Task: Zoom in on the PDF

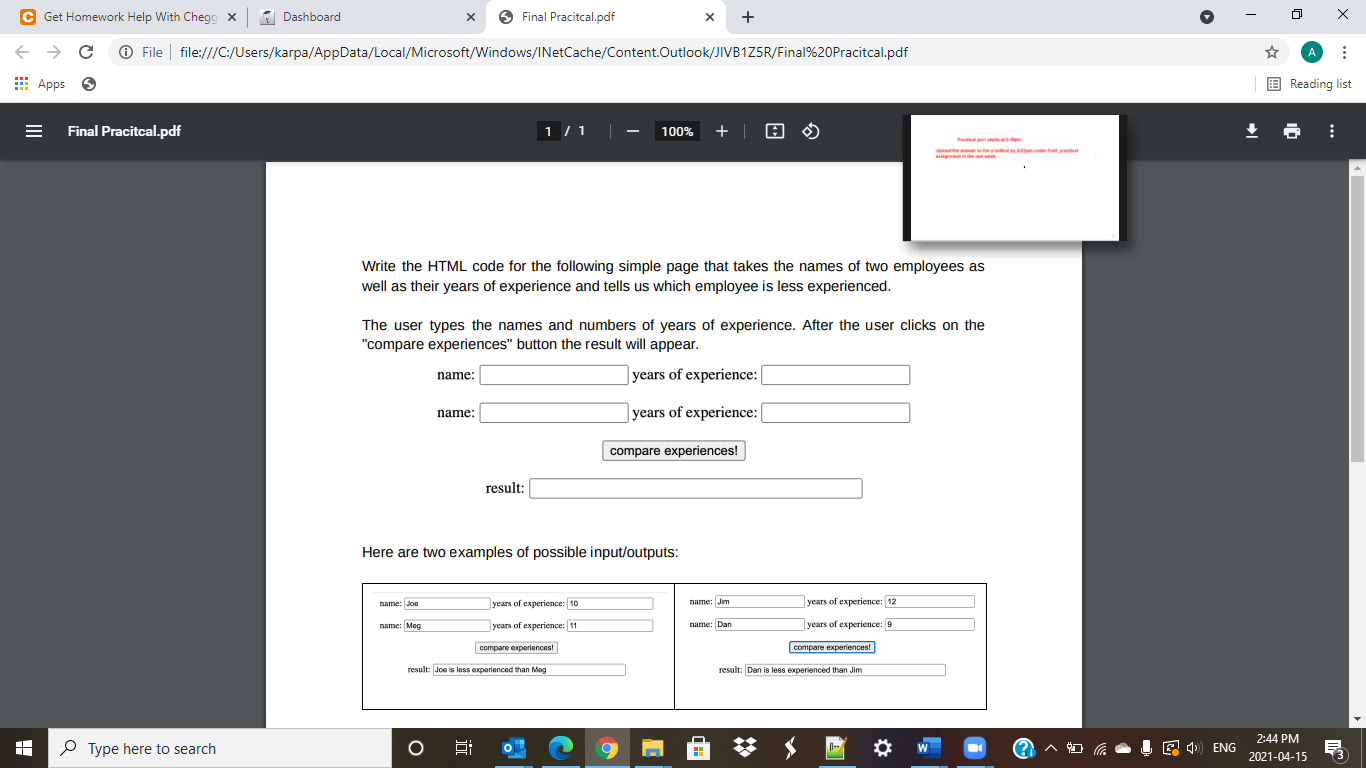Action: click(722, 131)
